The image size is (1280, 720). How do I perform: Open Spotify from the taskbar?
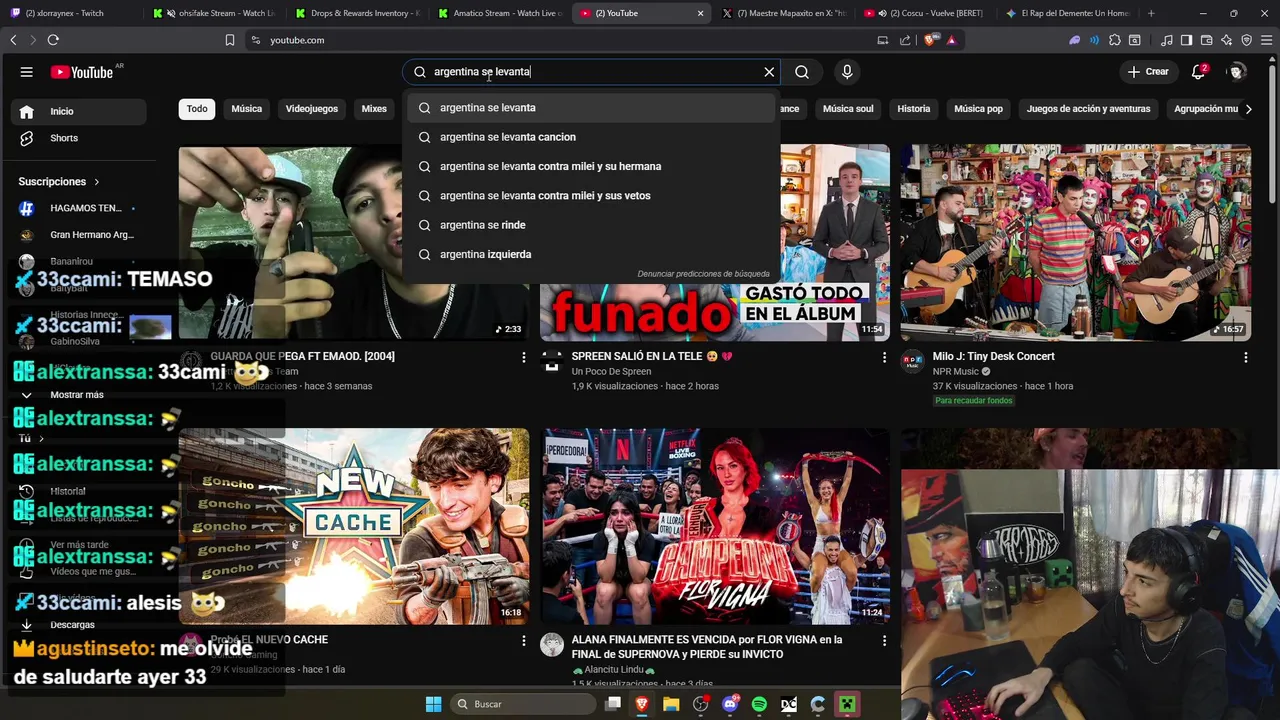click(x=759, y=704)
